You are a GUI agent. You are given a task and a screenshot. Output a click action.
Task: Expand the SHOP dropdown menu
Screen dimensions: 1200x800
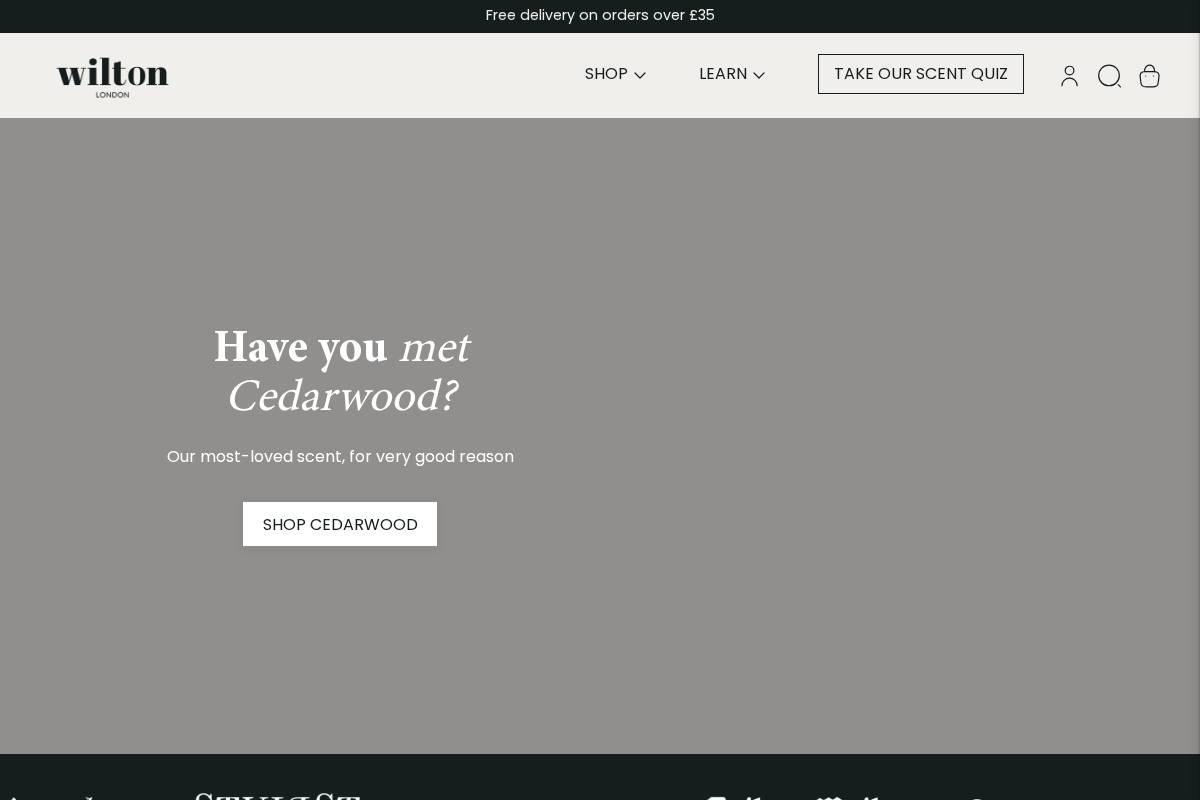(x=614, y=74)
